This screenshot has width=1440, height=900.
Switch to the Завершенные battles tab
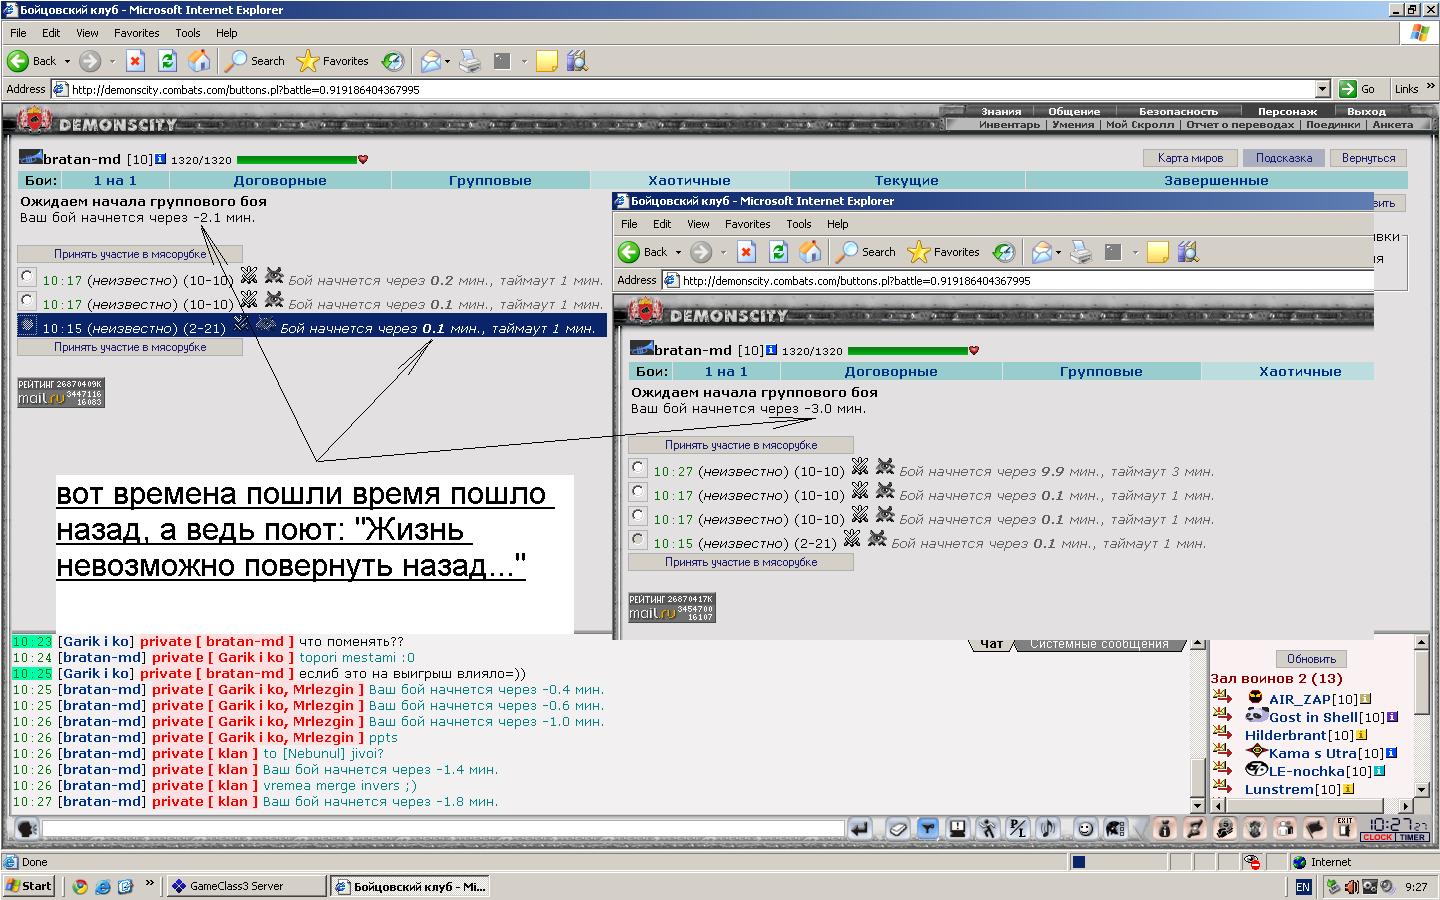(1216, 181)
